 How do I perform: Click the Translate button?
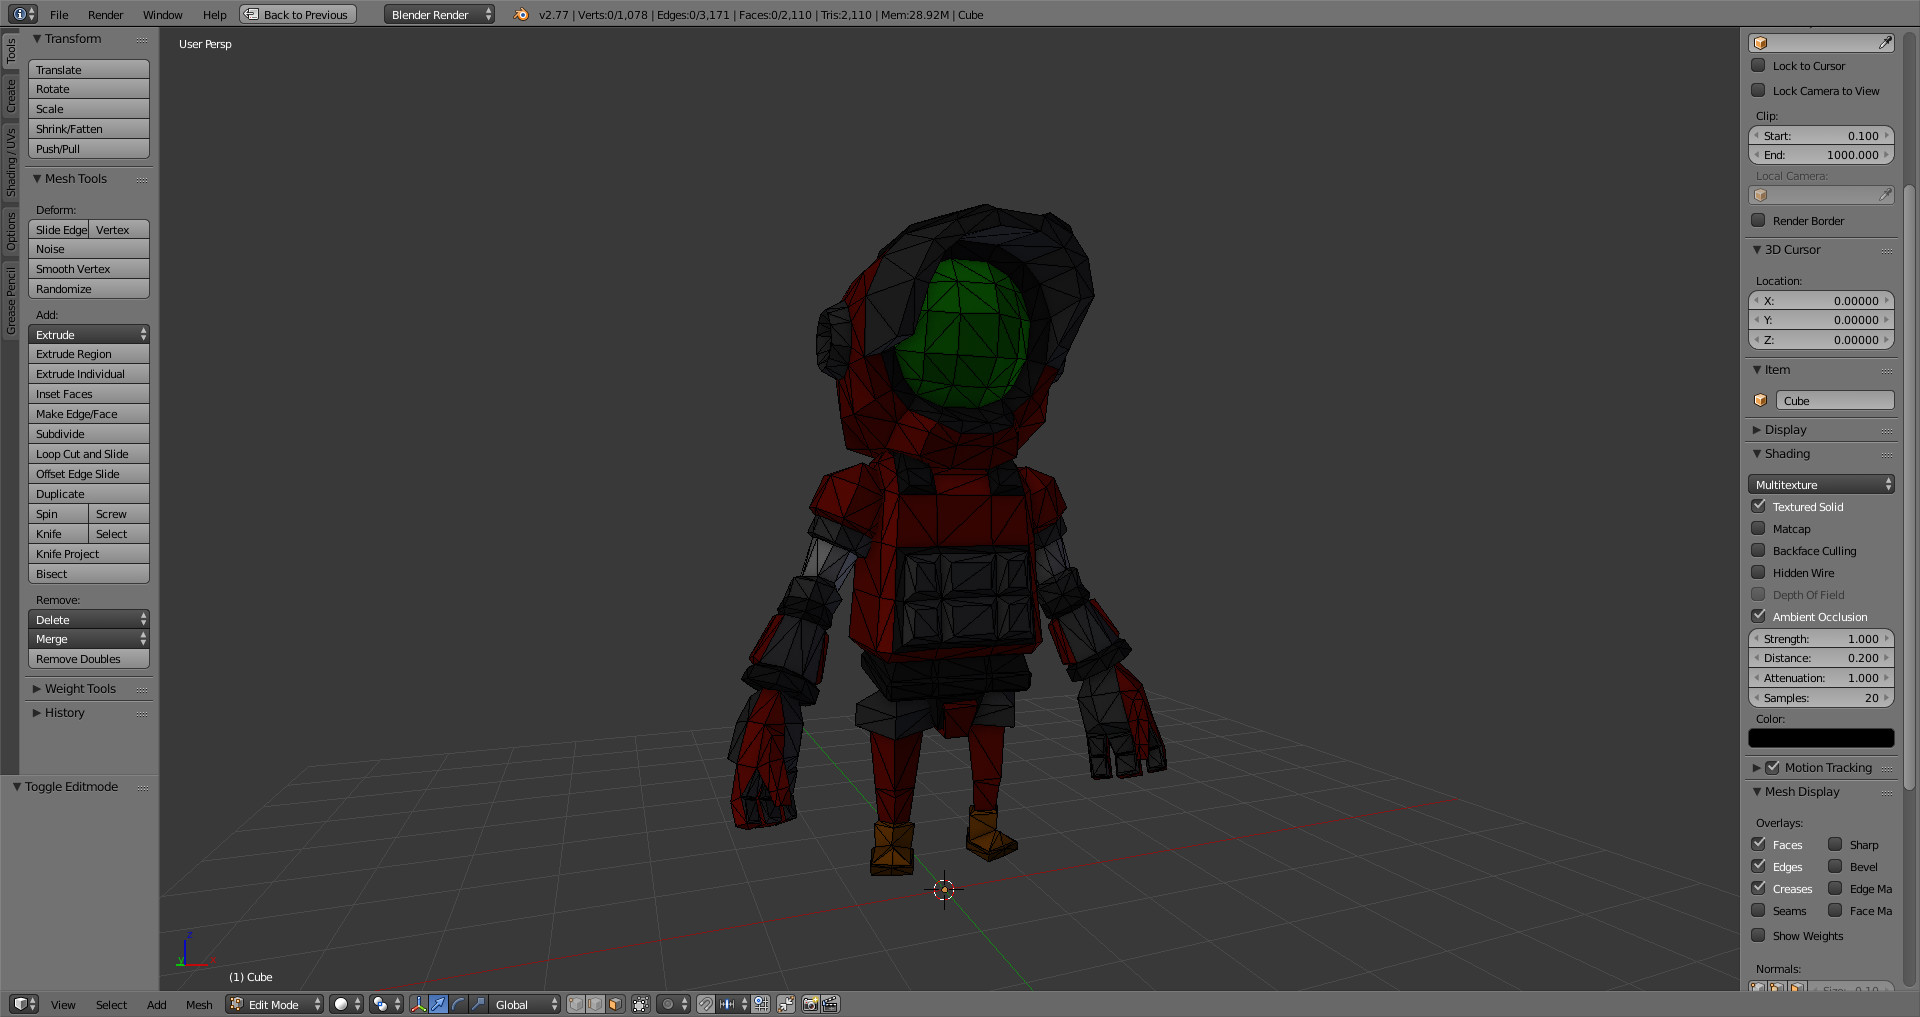point(89,69)
